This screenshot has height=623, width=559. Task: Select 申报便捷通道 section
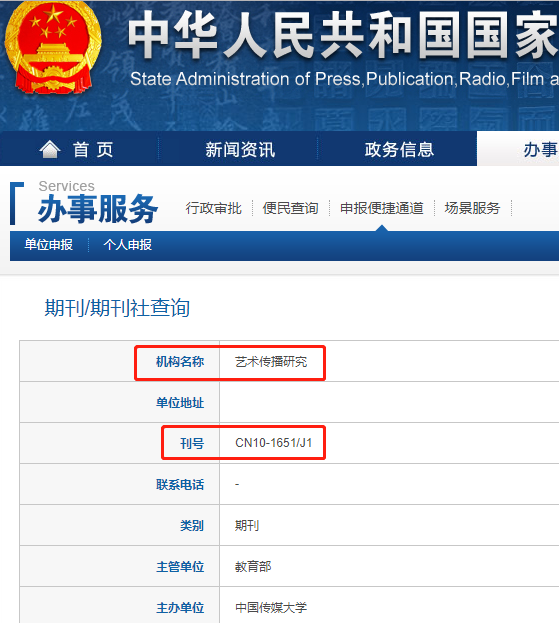[x=382, y=208]
